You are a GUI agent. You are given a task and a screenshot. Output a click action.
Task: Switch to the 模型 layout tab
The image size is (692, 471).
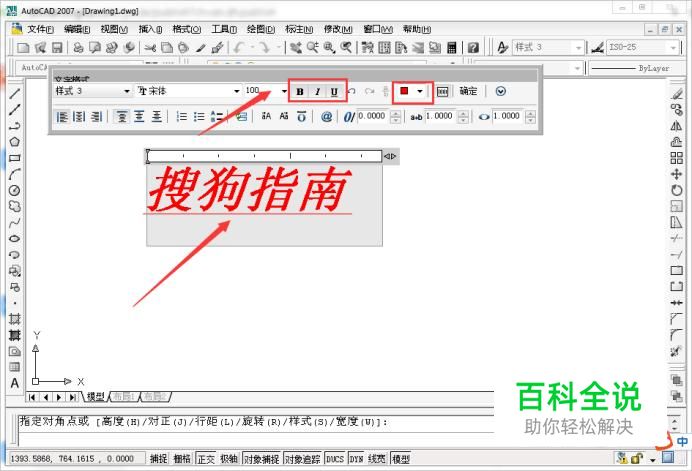96,397
